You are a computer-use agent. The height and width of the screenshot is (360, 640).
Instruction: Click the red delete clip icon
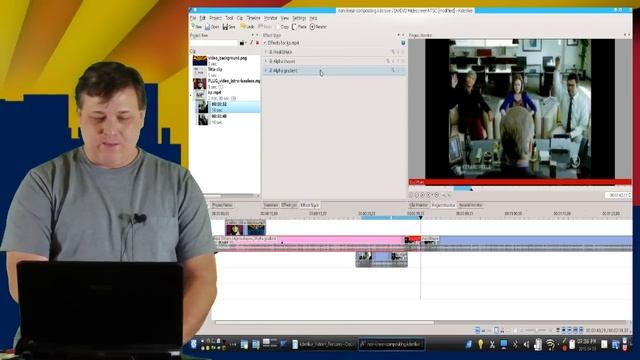coord(257,43)
